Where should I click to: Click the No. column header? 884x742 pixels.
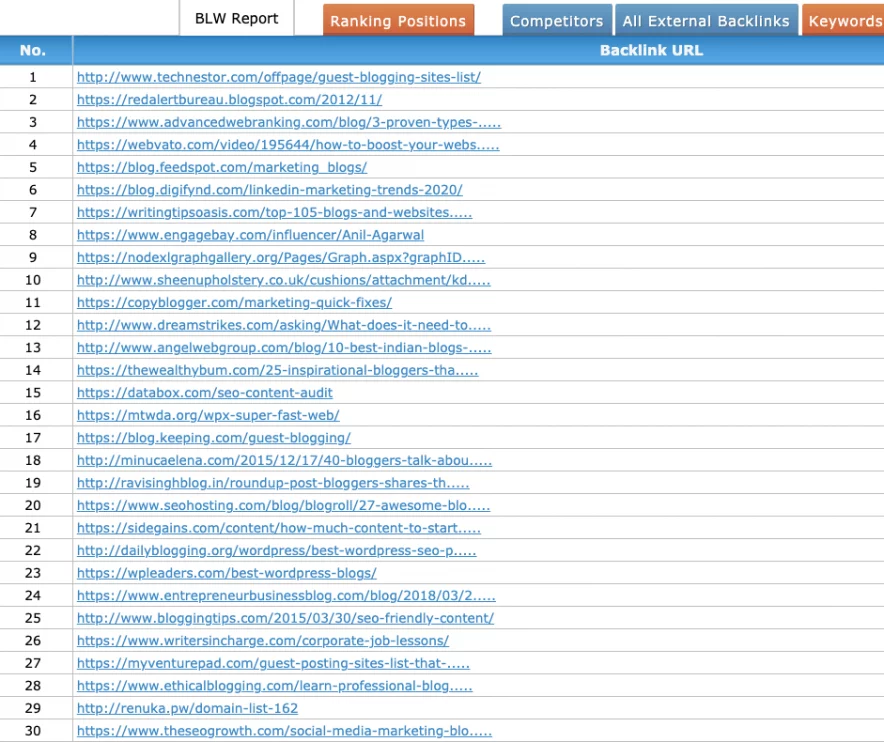33,50
